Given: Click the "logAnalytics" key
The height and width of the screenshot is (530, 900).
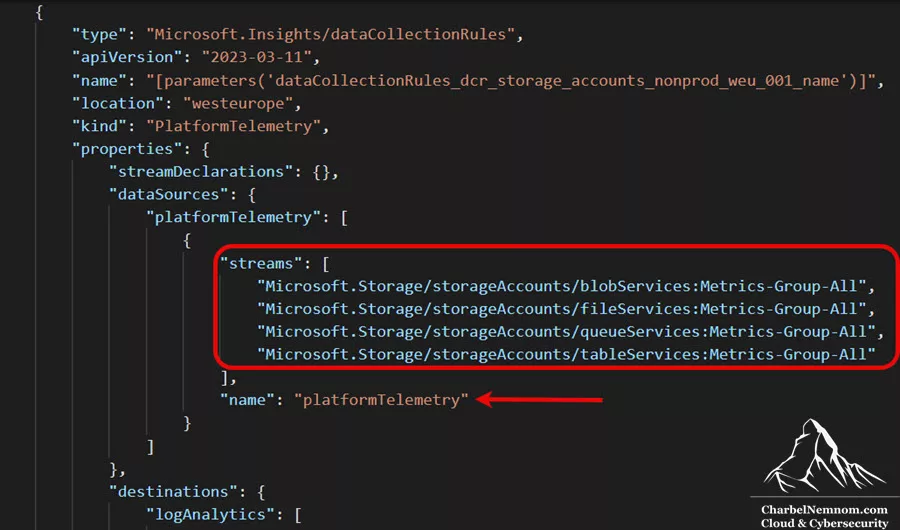Looking at the screenshot, I should pyautogui.click(x=210, y=514).
